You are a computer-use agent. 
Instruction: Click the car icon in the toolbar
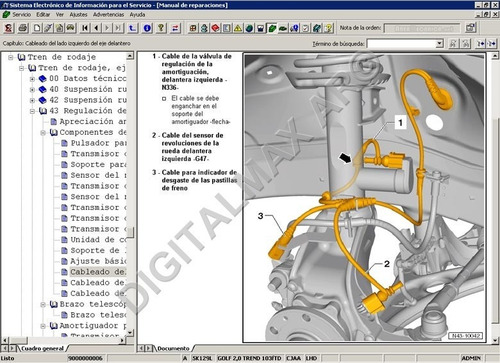pyautogui.click(x=70, y=28)
